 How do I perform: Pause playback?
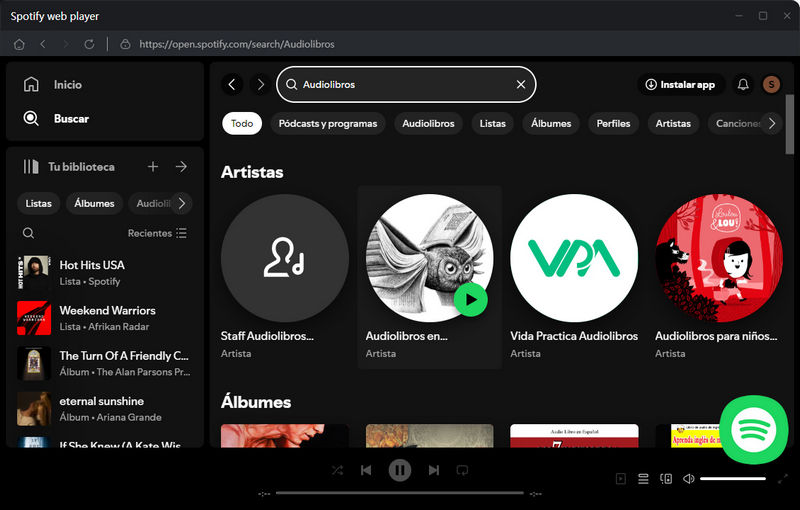[x=400, y=470]
